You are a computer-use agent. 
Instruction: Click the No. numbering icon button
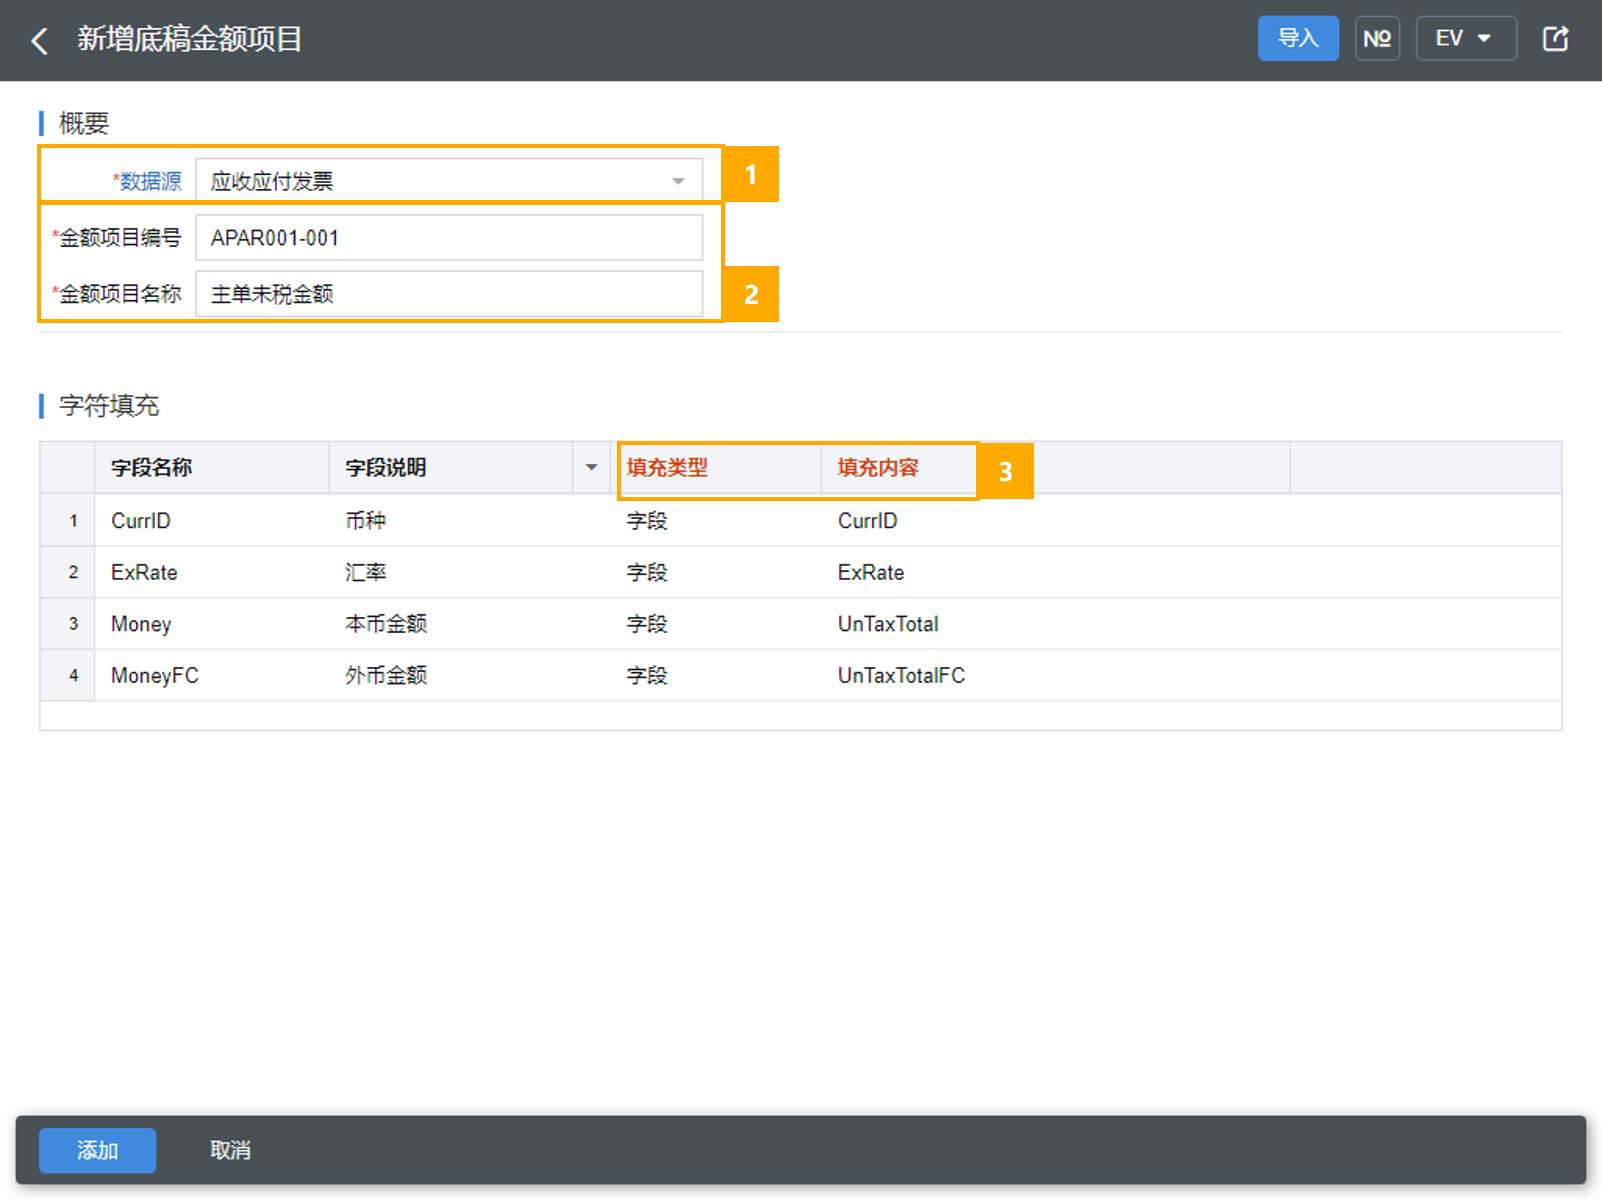click(1377, 39)
